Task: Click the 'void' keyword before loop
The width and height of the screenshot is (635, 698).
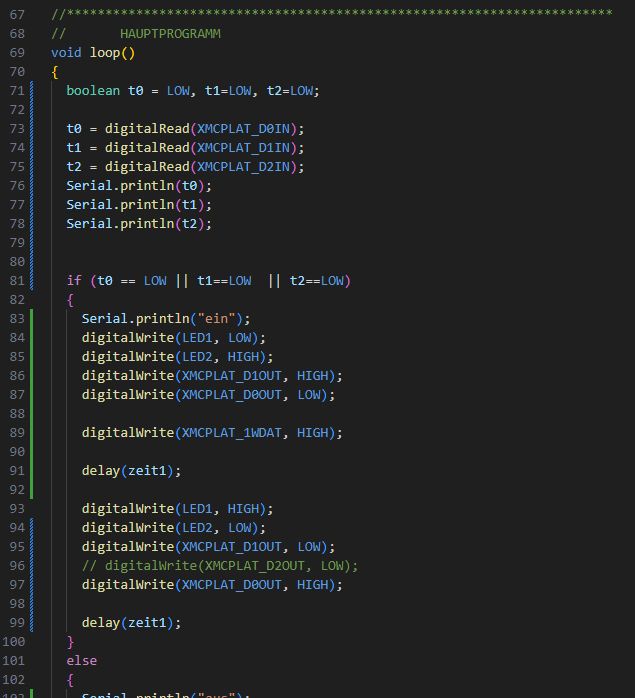Action: tap(66, 53)
